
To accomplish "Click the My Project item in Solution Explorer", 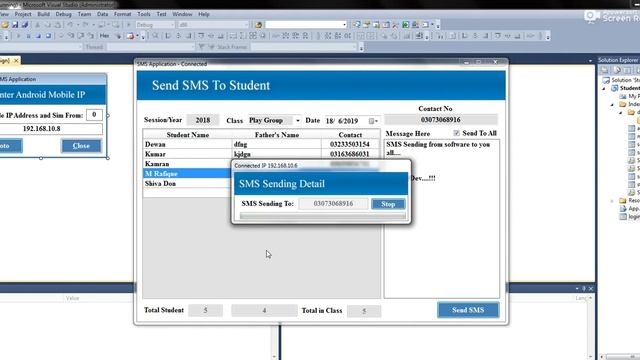I will pyautogui.click(x=629, y=96).
